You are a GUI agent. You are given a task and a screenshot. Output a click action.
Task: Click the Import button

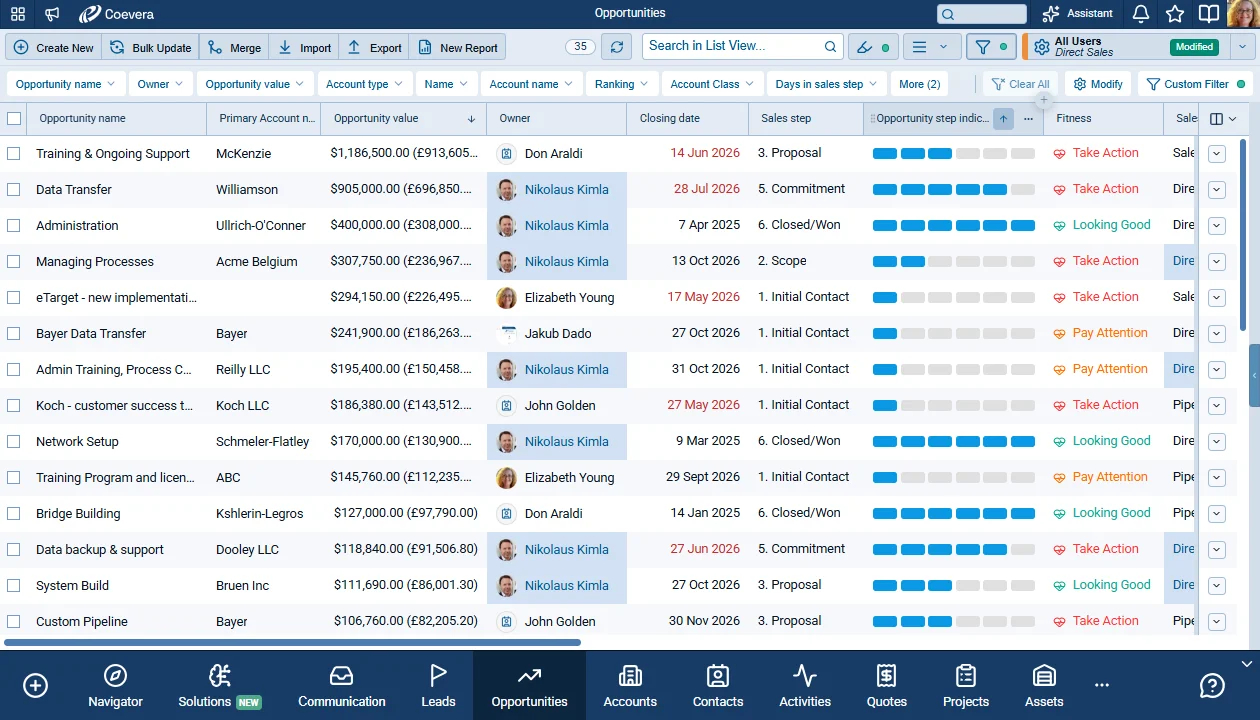304,47
